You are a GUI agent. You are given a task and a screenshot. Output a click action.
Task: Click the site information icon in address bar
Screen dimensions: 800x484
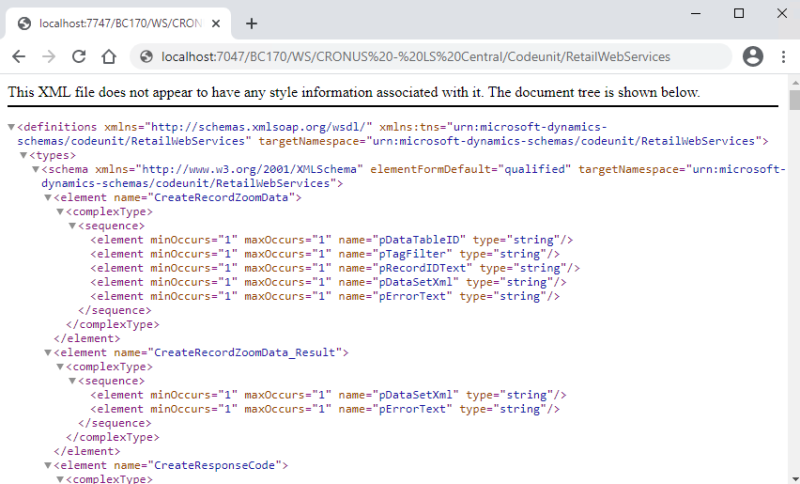coord(146,57)
